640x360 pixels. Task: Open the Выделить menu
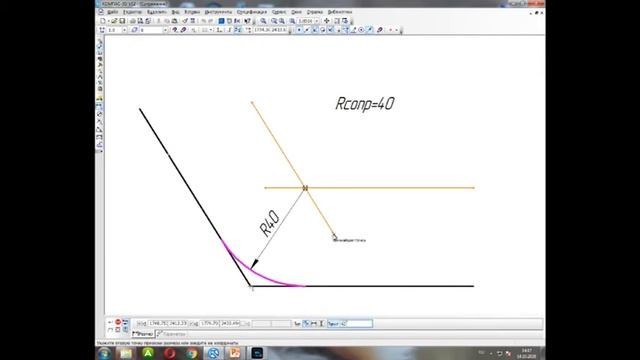tap(157, 12)
